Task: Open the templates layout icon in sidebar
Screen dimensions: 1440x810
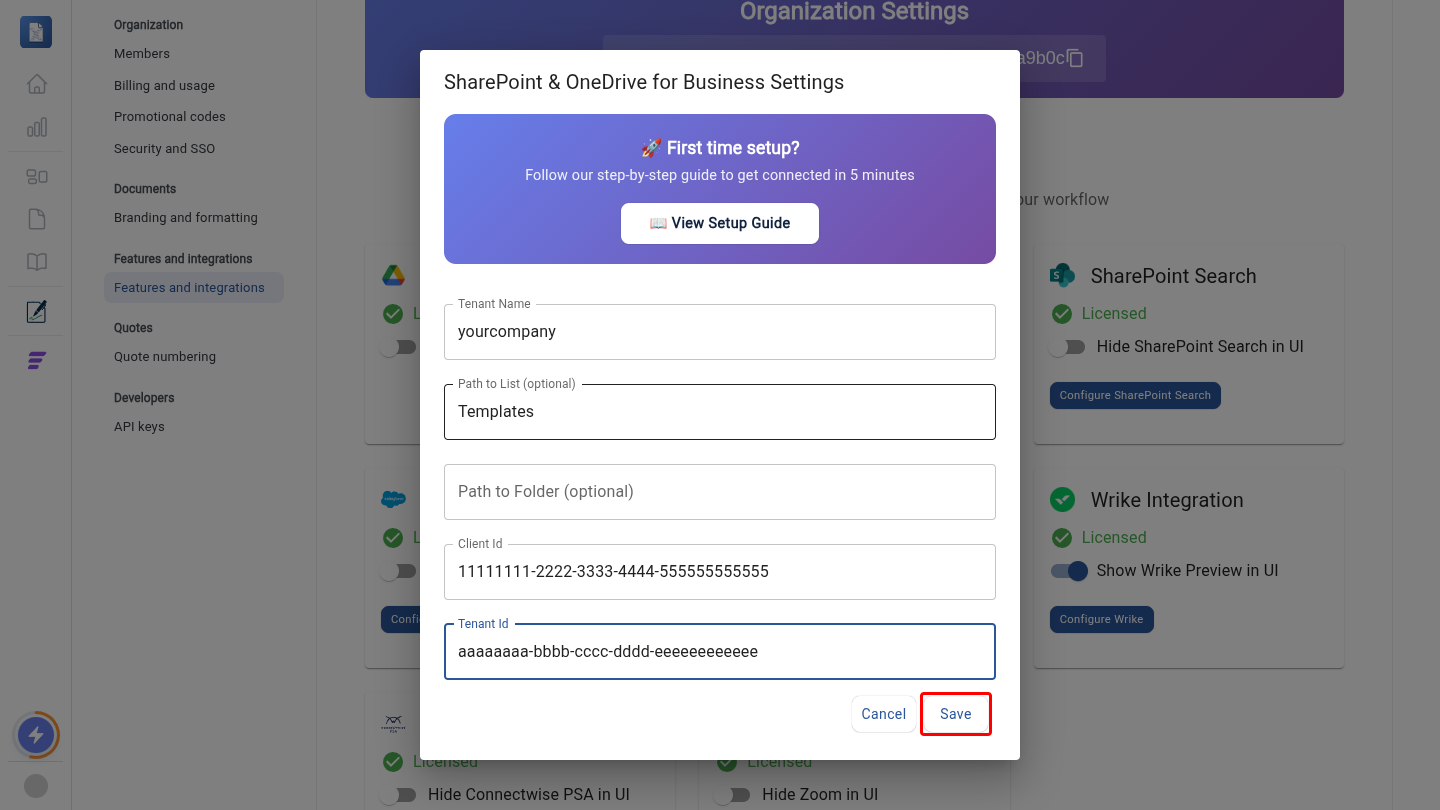Action: (36, 177)
